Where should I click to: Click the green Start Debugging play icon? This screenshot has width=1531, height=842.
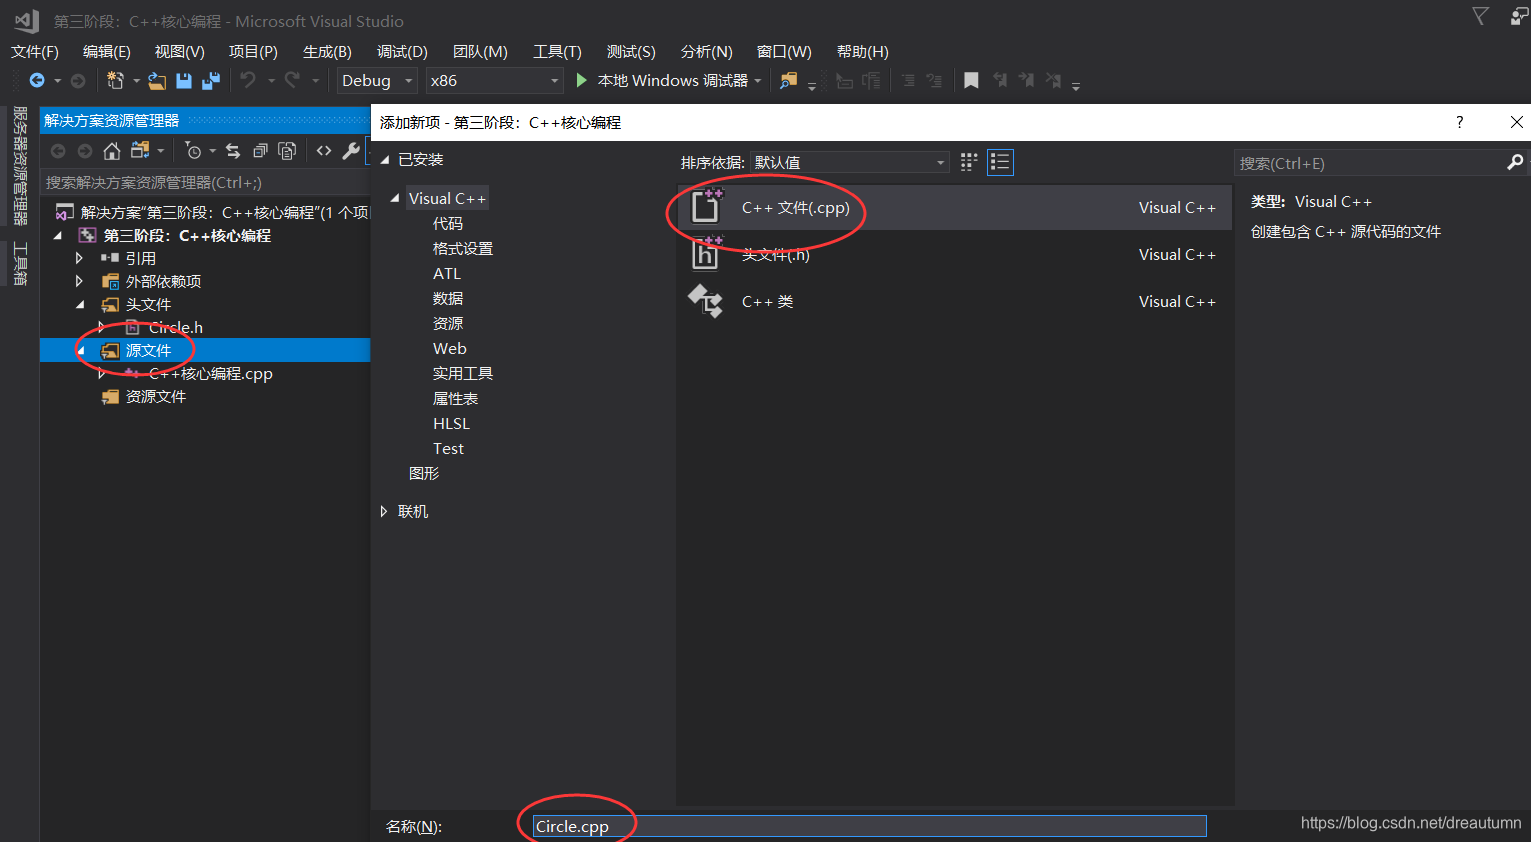point(582,80)
